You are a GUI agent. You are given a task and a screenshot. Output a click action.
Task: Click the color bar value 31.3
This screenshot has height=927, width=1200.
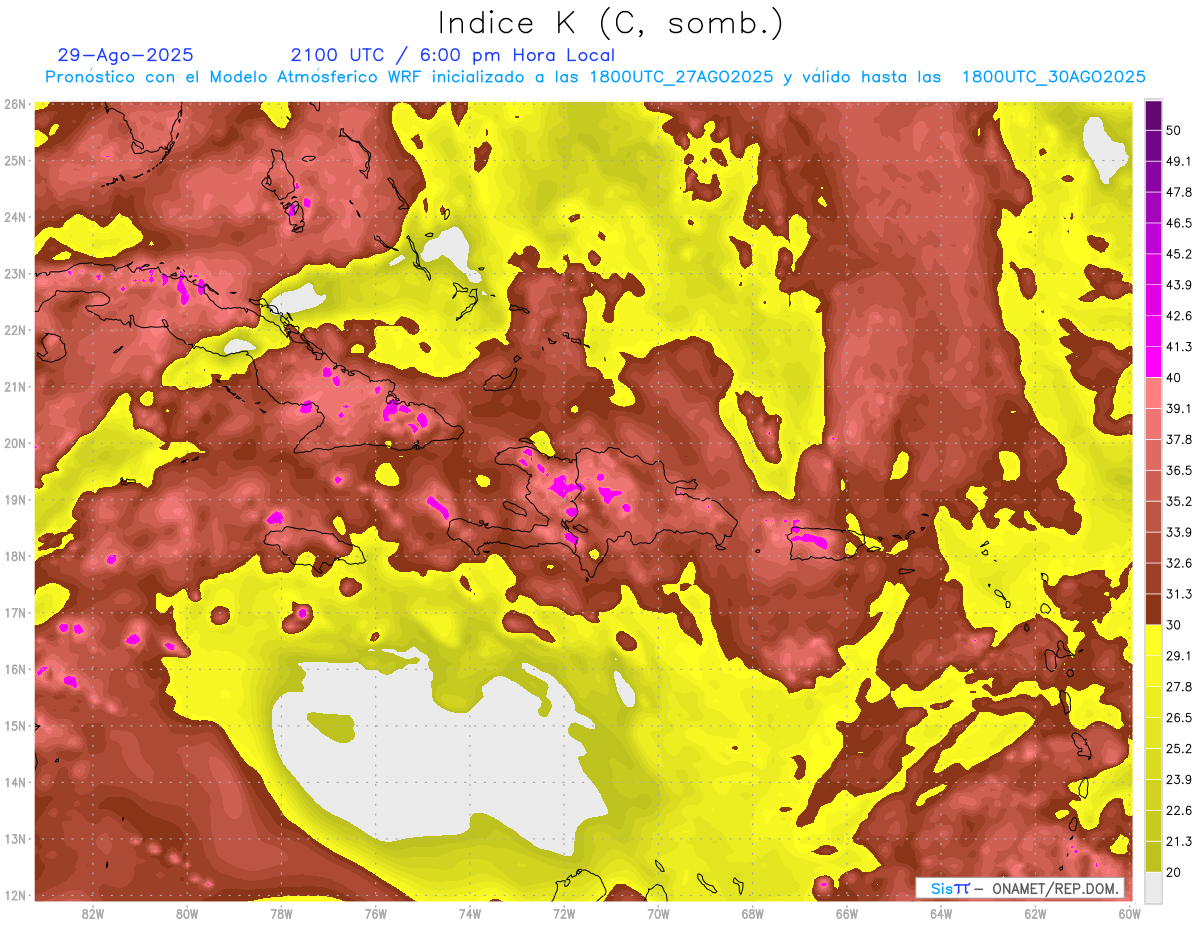coord(1178,594)
